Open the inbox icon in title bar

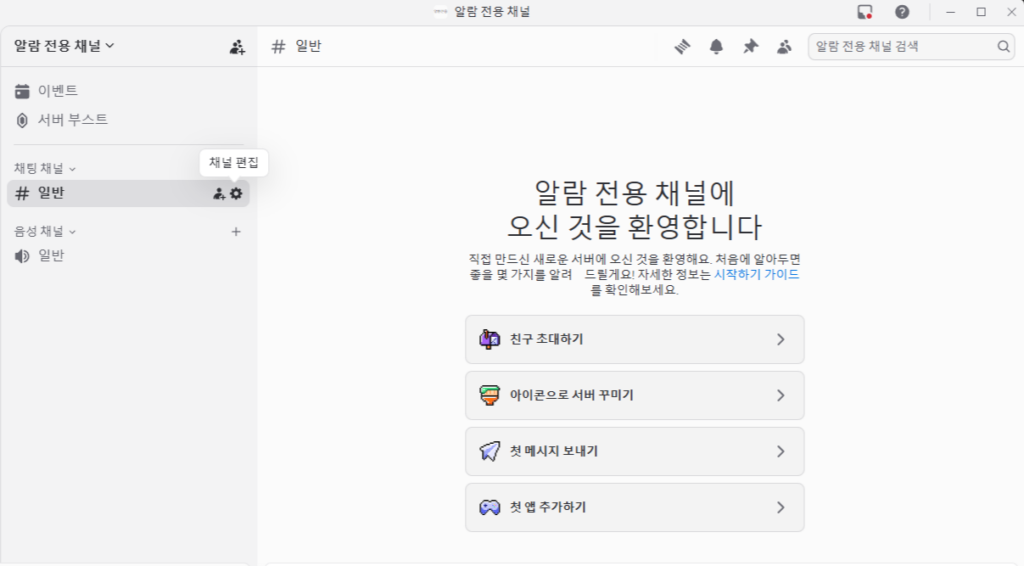865,12
